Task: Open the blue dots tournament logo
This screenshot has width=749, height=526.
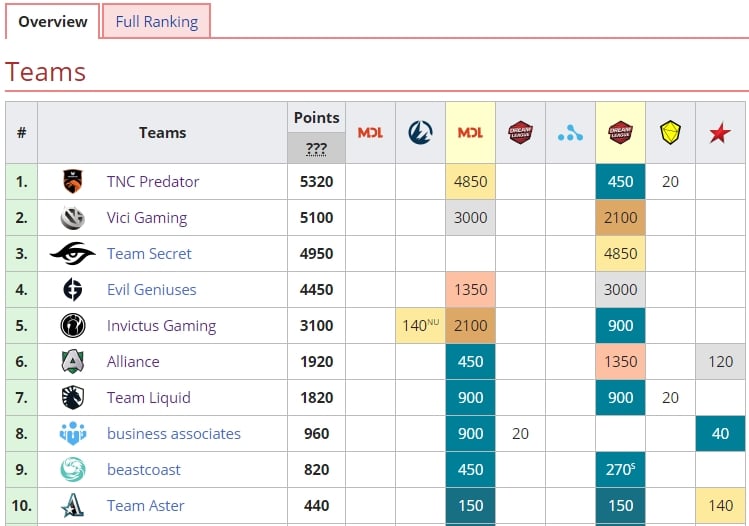Action: [x=570, y=133]
